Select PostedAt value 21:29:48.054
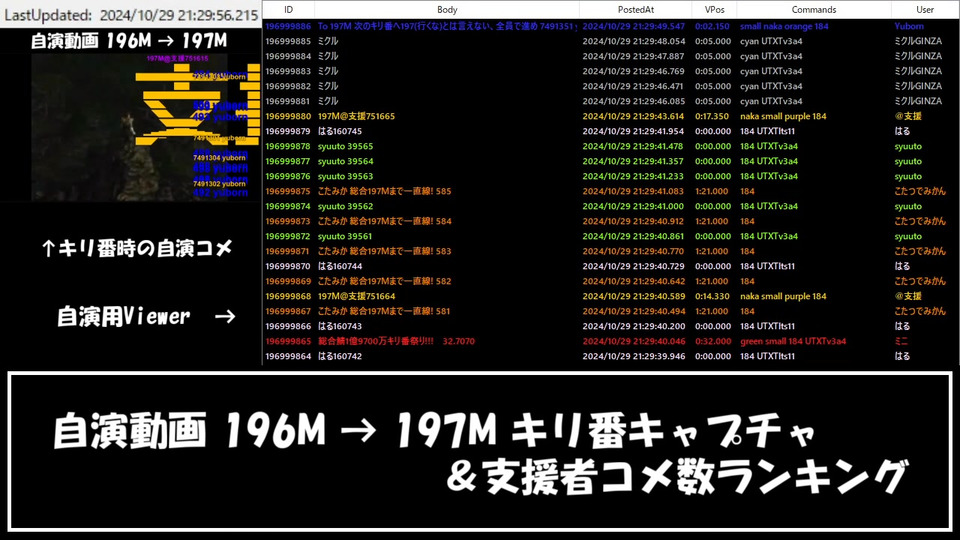This screenshot has height=540, width=960. coord(634,41)
